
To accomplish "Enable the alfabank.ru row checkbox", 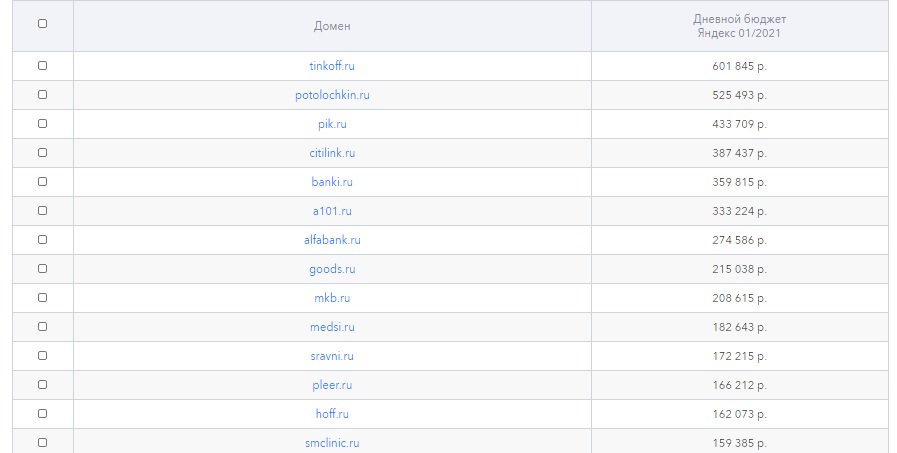I will (x=42, y=239).
